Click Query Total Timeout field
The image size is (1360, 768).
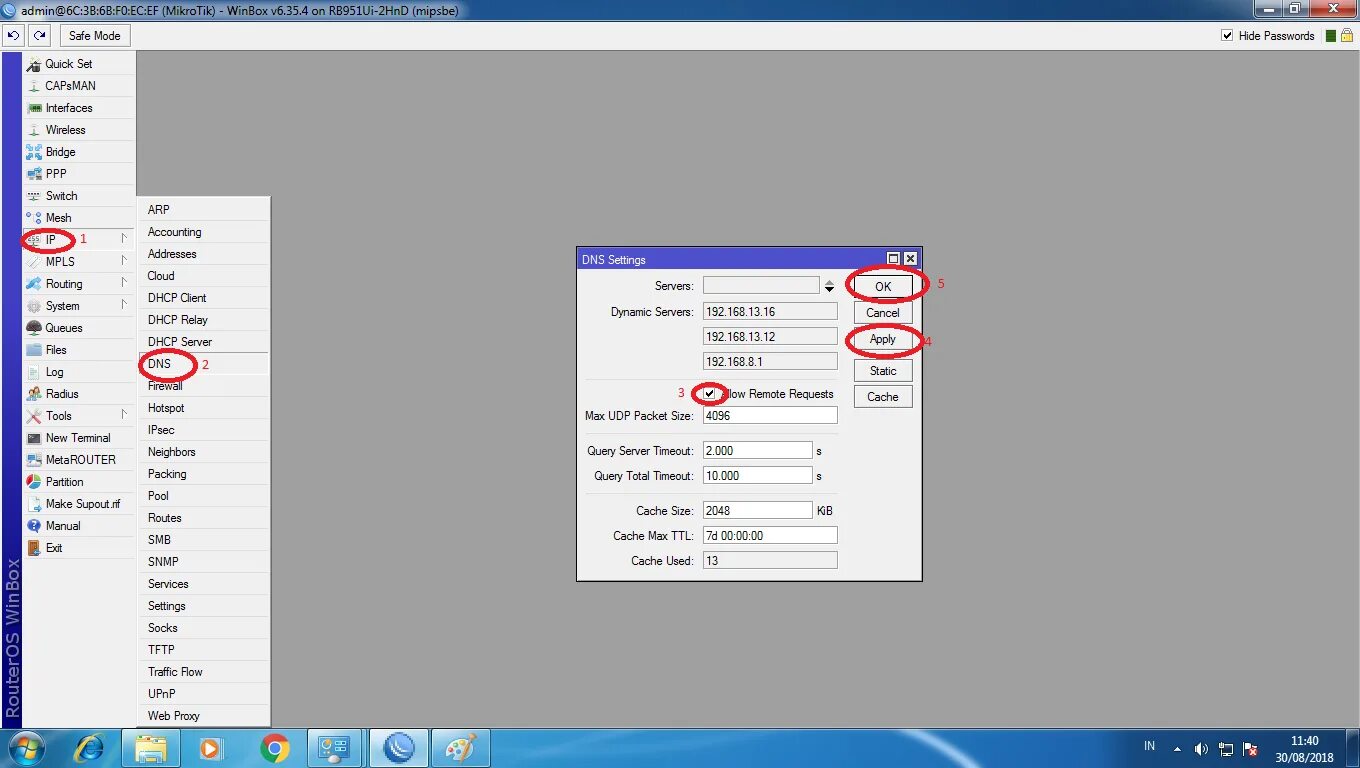[758, 475]
